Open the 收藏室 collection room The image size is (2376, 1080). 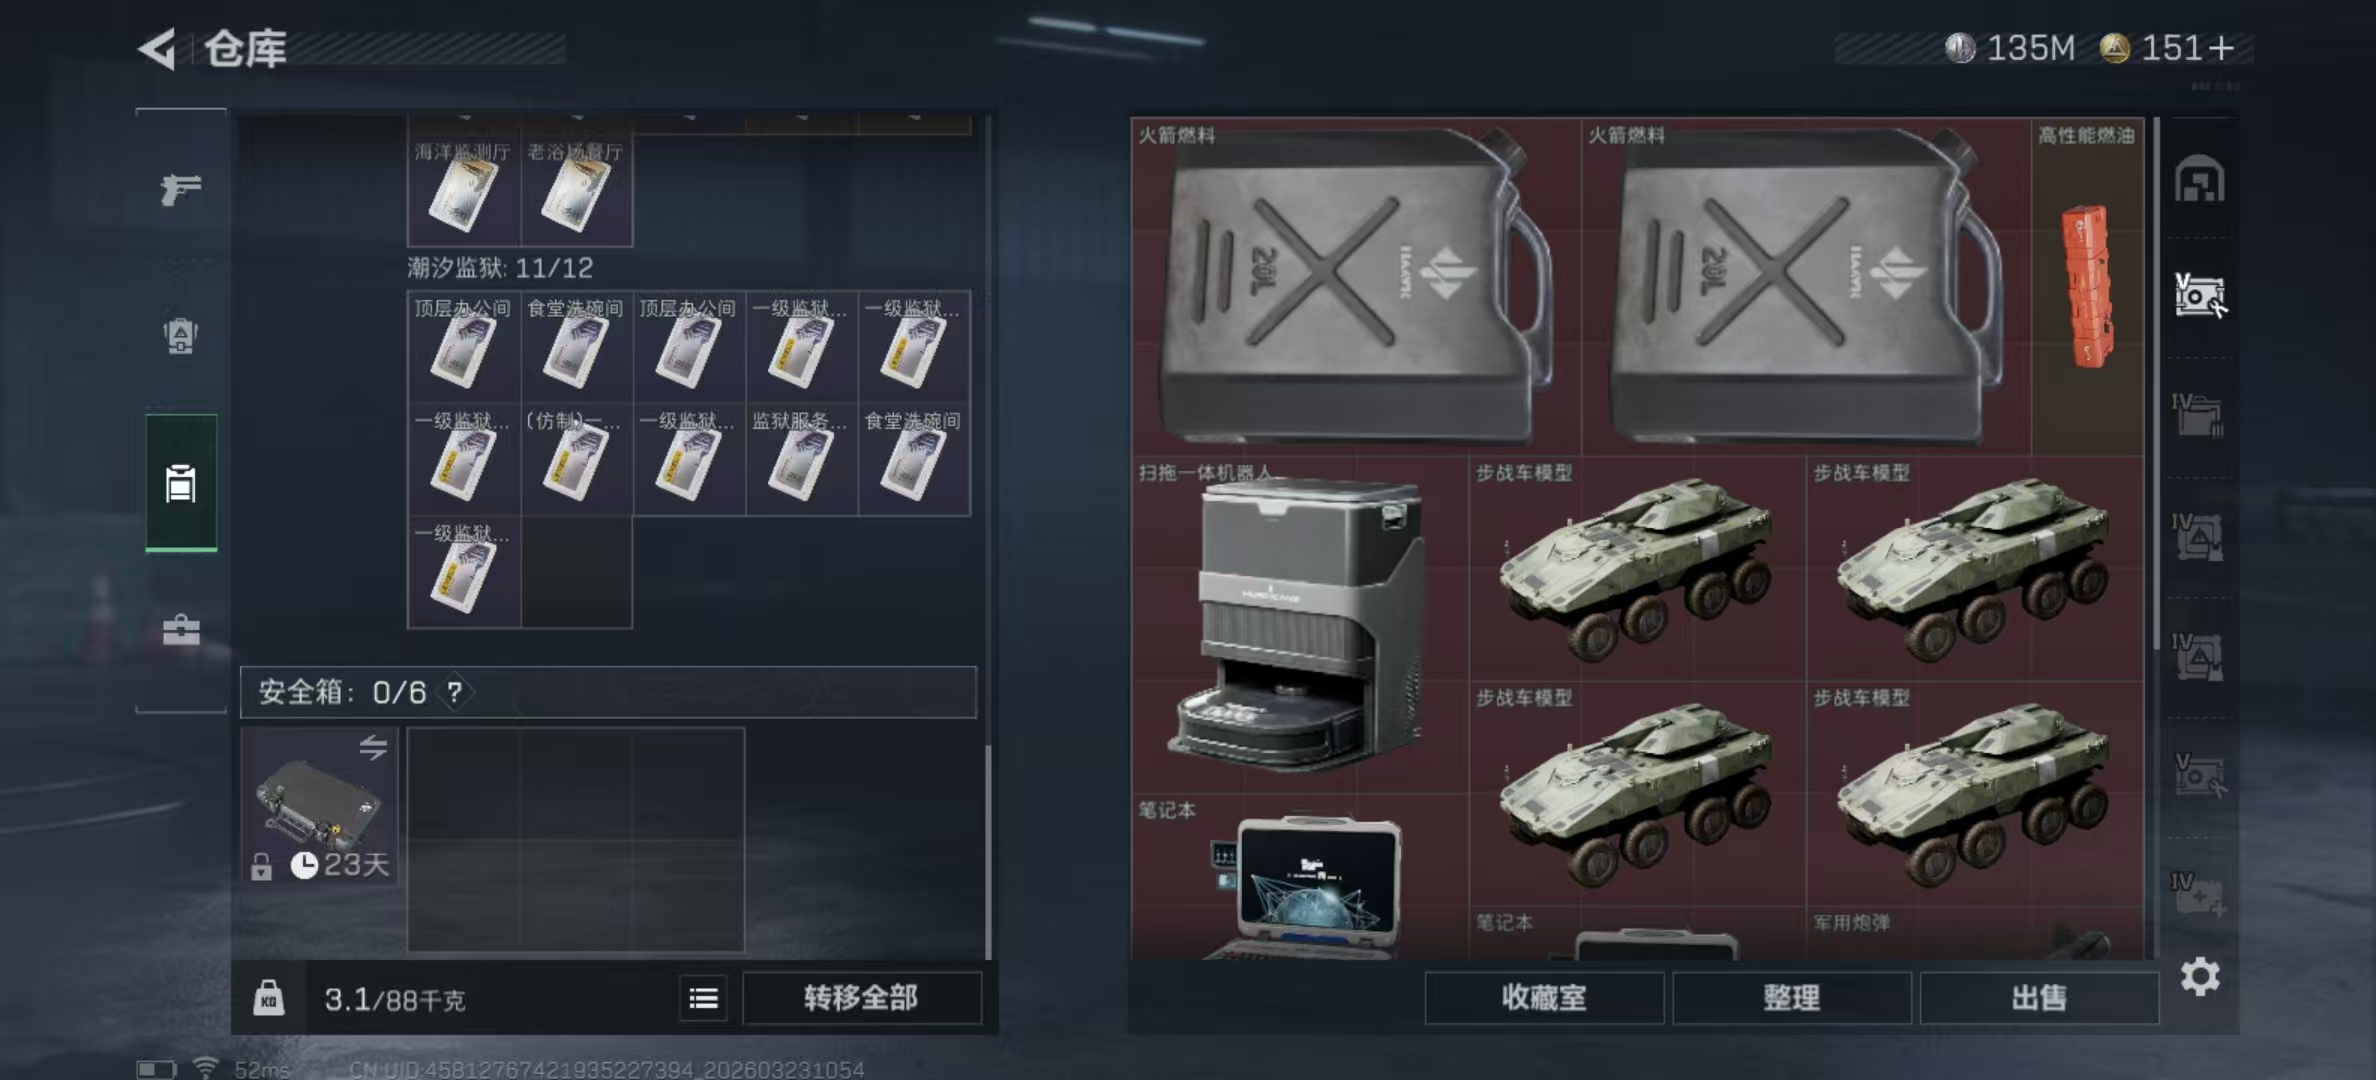click(x=1544, y=998)
